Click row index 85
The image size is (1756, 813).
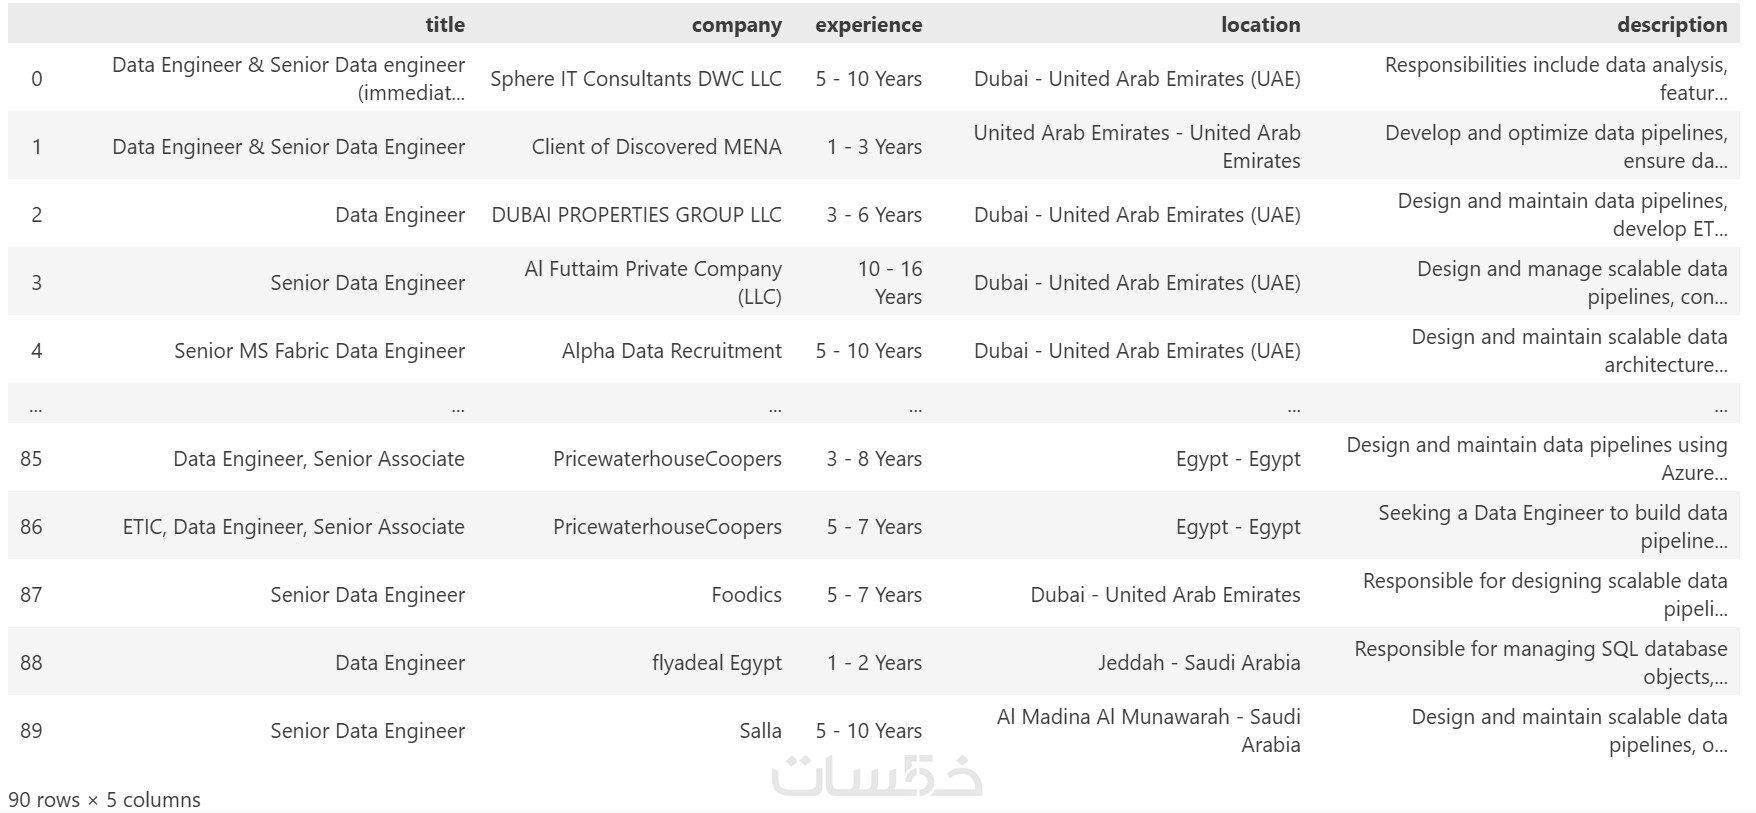coord(31,459)
